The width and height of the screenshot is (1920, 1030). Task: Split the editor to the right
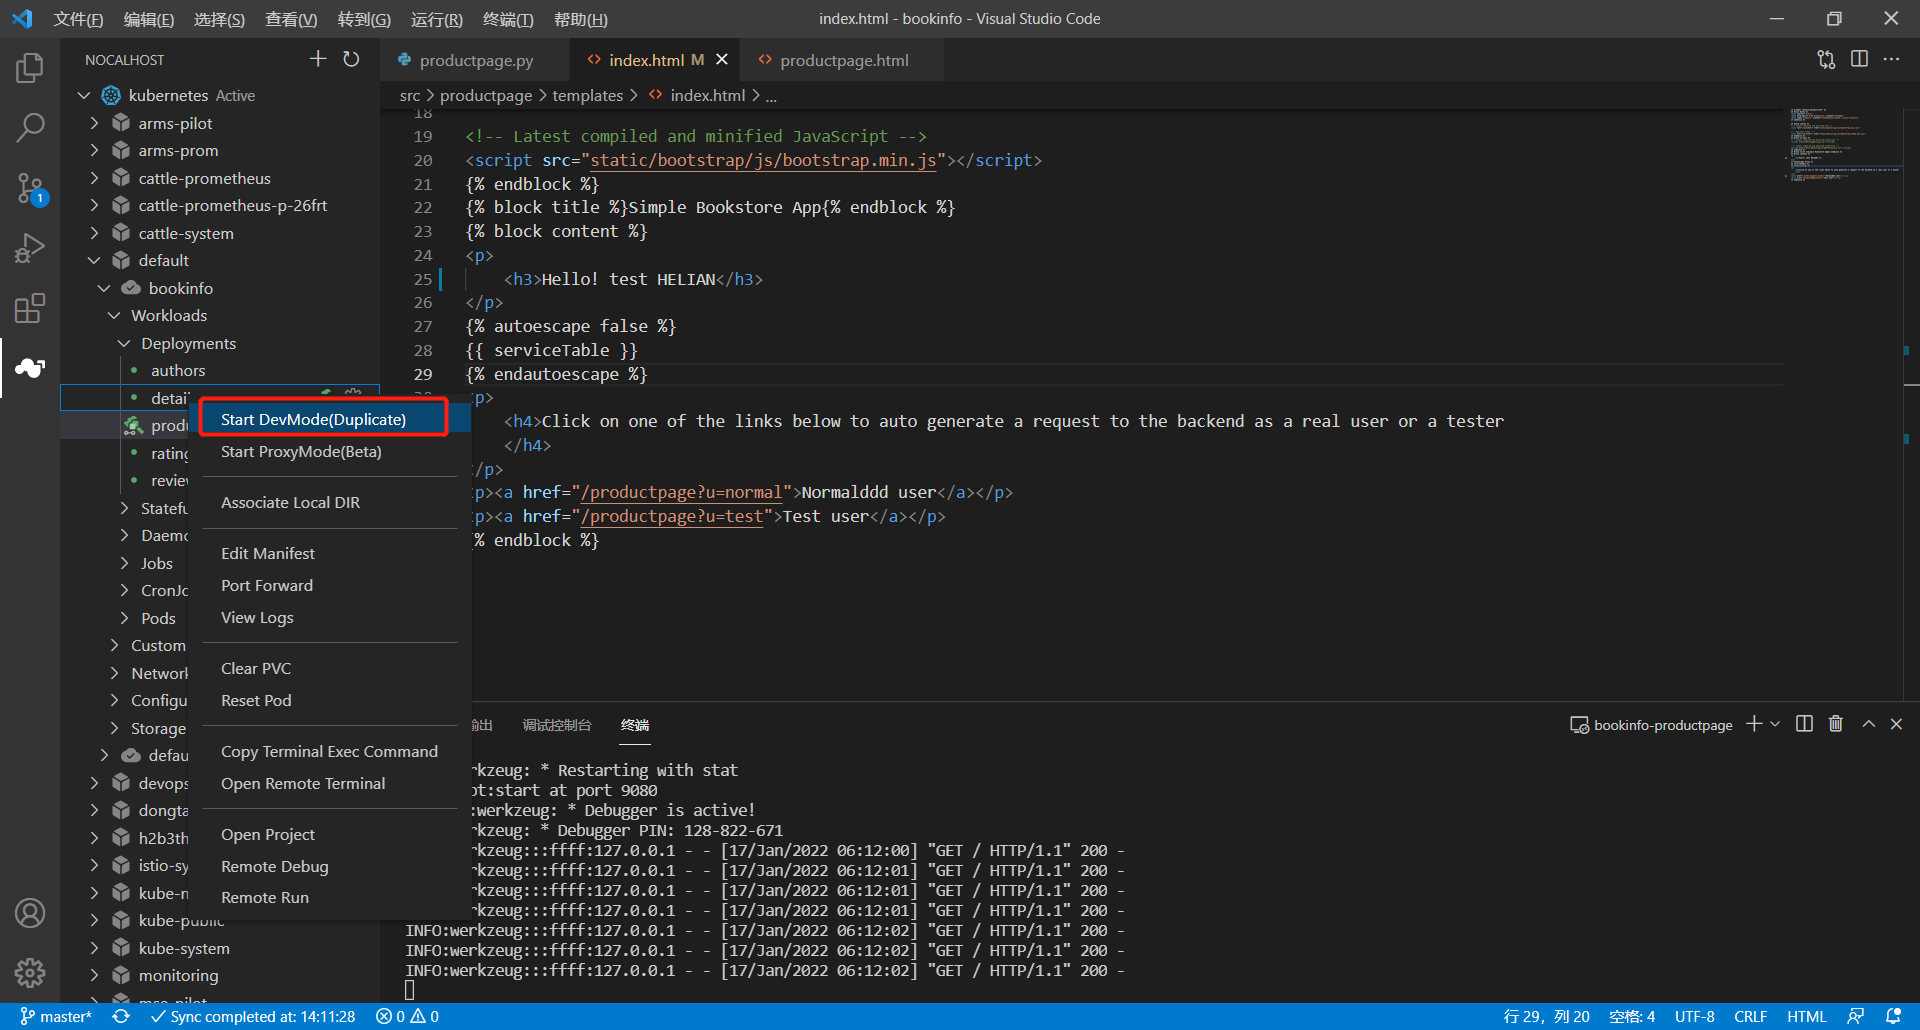(x=1859, y=59)
